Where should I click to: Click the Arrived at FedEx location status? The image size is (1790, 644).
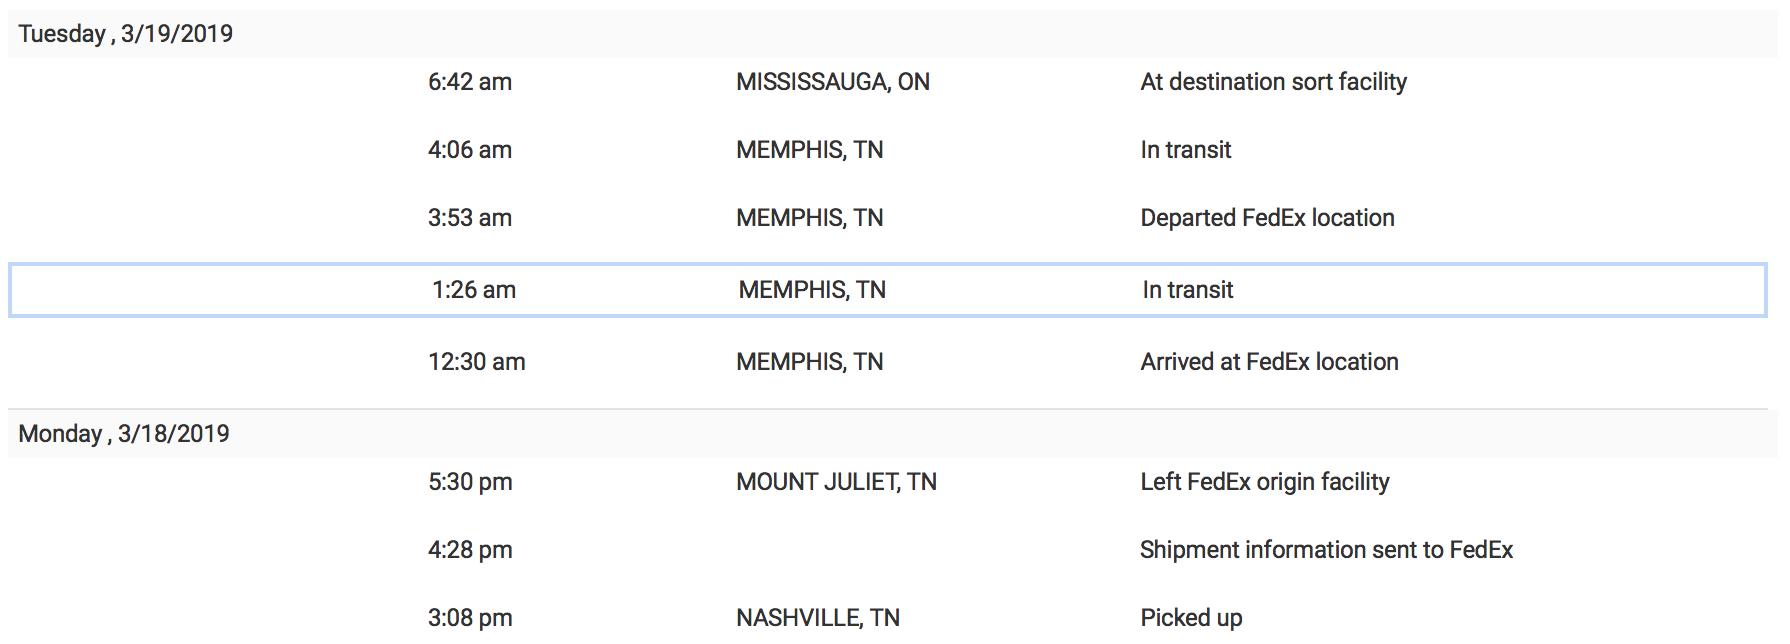click(1269, 362)
